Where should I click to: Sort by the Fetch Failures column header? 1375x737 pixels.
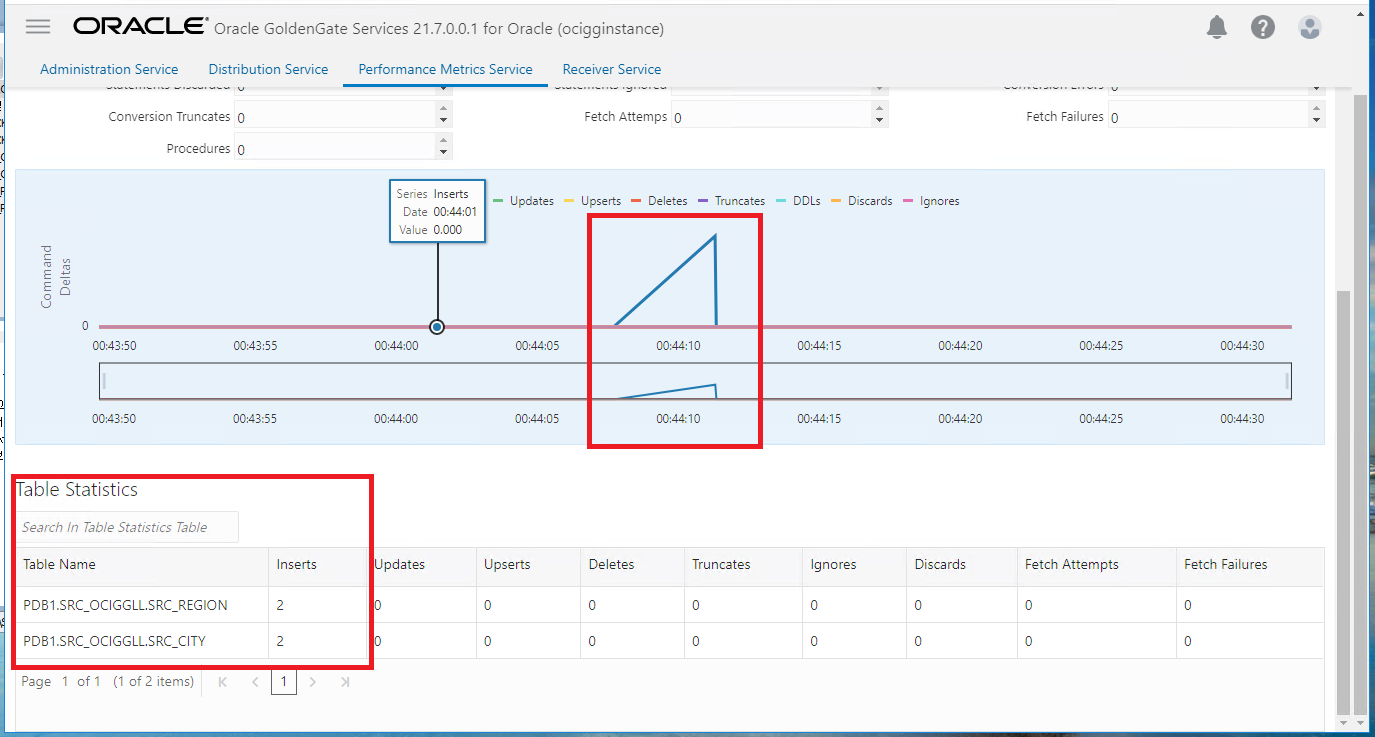[x=1250, y=565]
